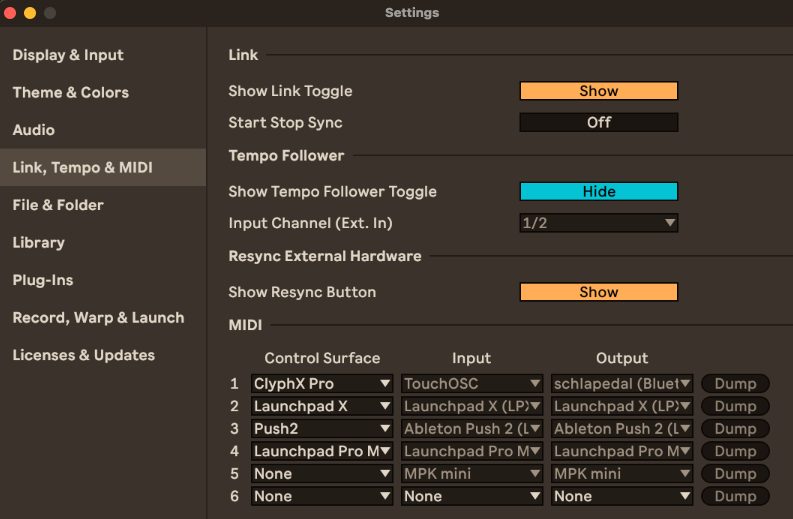Expand Launchpad X control surface dropdown
Viewport: 793px width, 519px height.
(x=322, y=406)
